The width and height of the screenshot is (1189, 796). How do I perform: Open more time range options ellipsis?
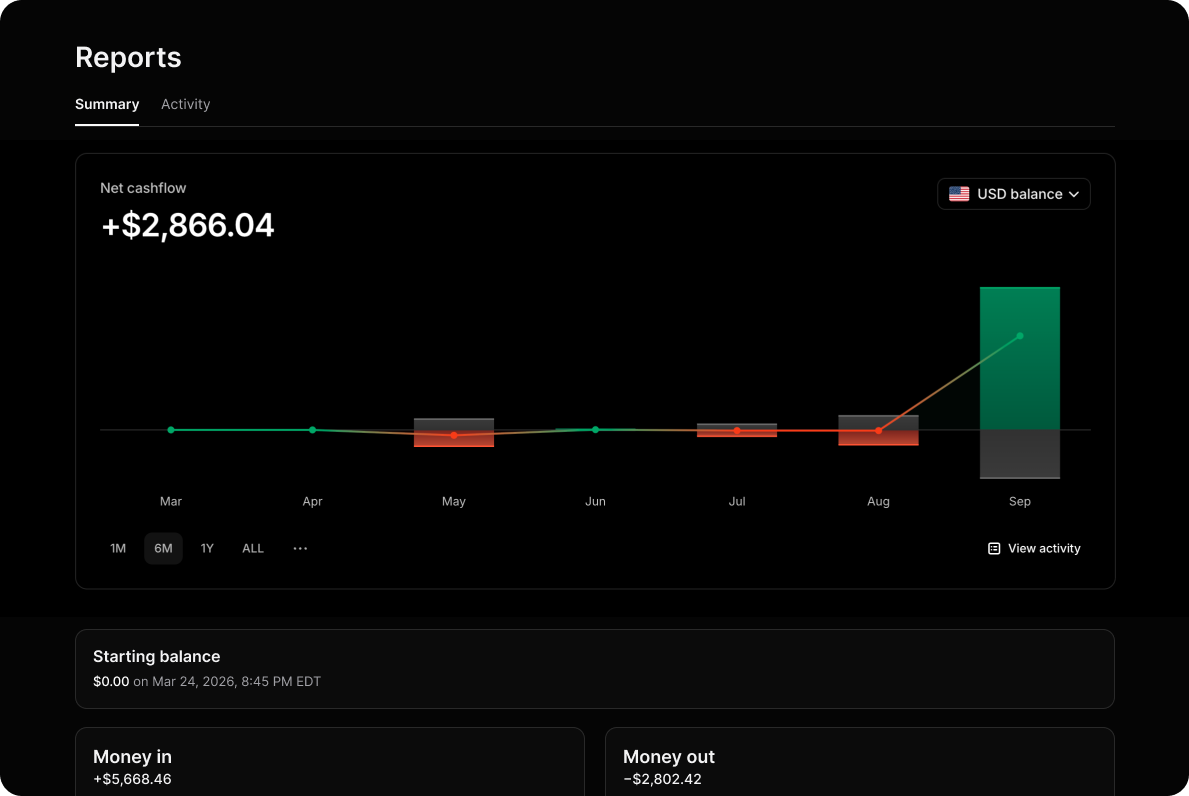[300, 548]
